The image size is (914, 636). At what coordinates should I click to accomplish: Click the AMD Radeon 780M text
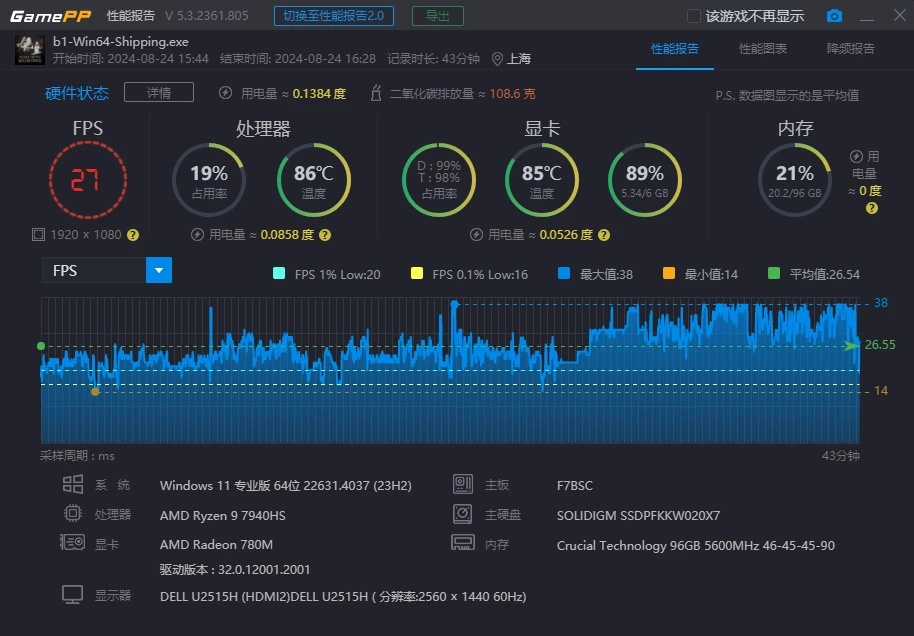tap(216, 544)
